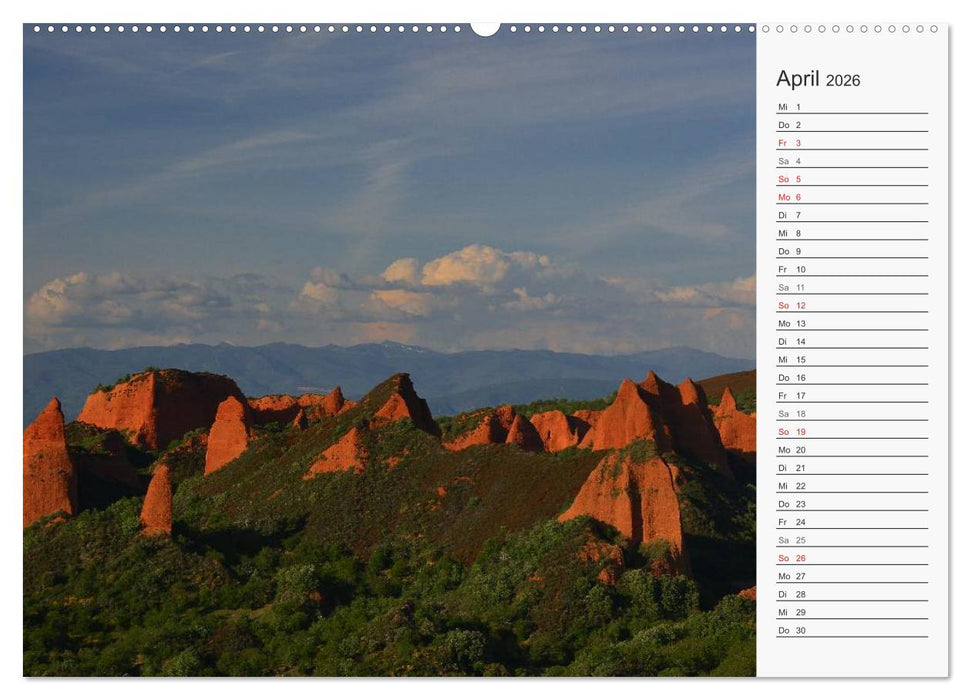Click the So 12 red date row
971x700 pixels.
click(790, 305)
